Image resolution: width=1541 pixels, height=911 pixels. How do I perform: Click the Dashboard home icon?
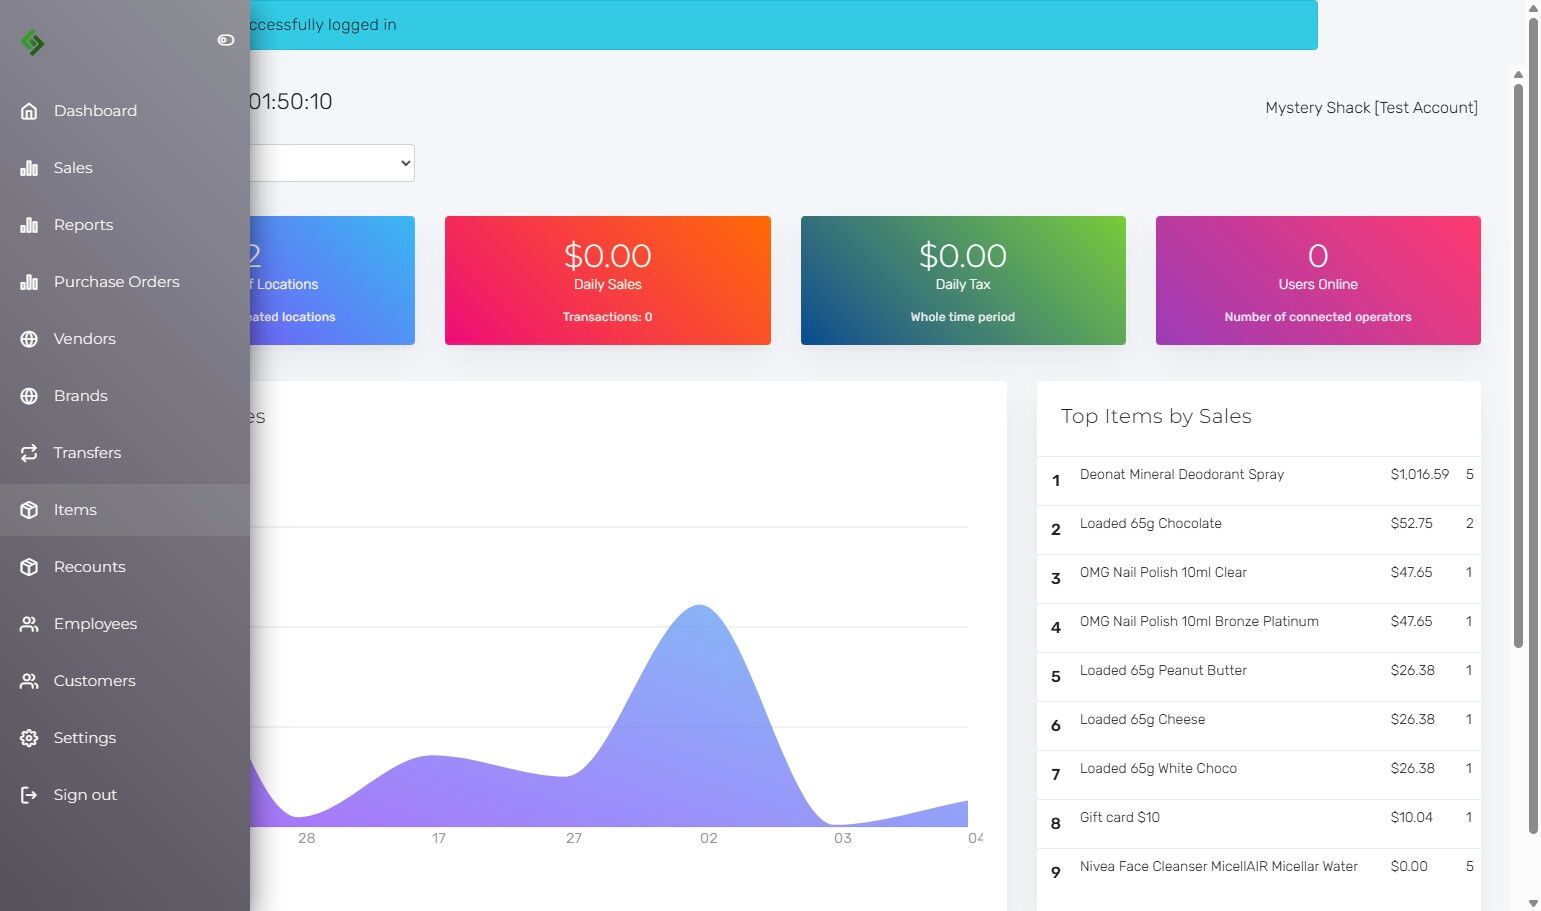[x=29, y=111]
